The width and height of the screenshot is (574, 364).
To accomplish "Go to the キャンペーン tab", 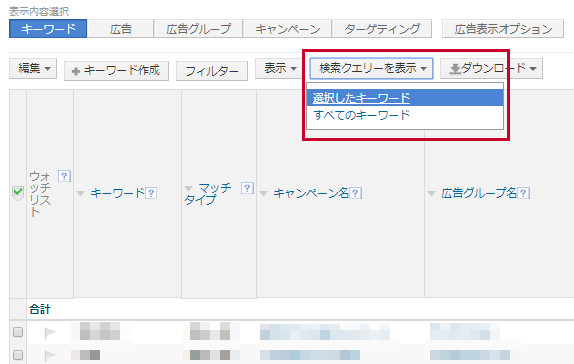I will click(287, 29).
